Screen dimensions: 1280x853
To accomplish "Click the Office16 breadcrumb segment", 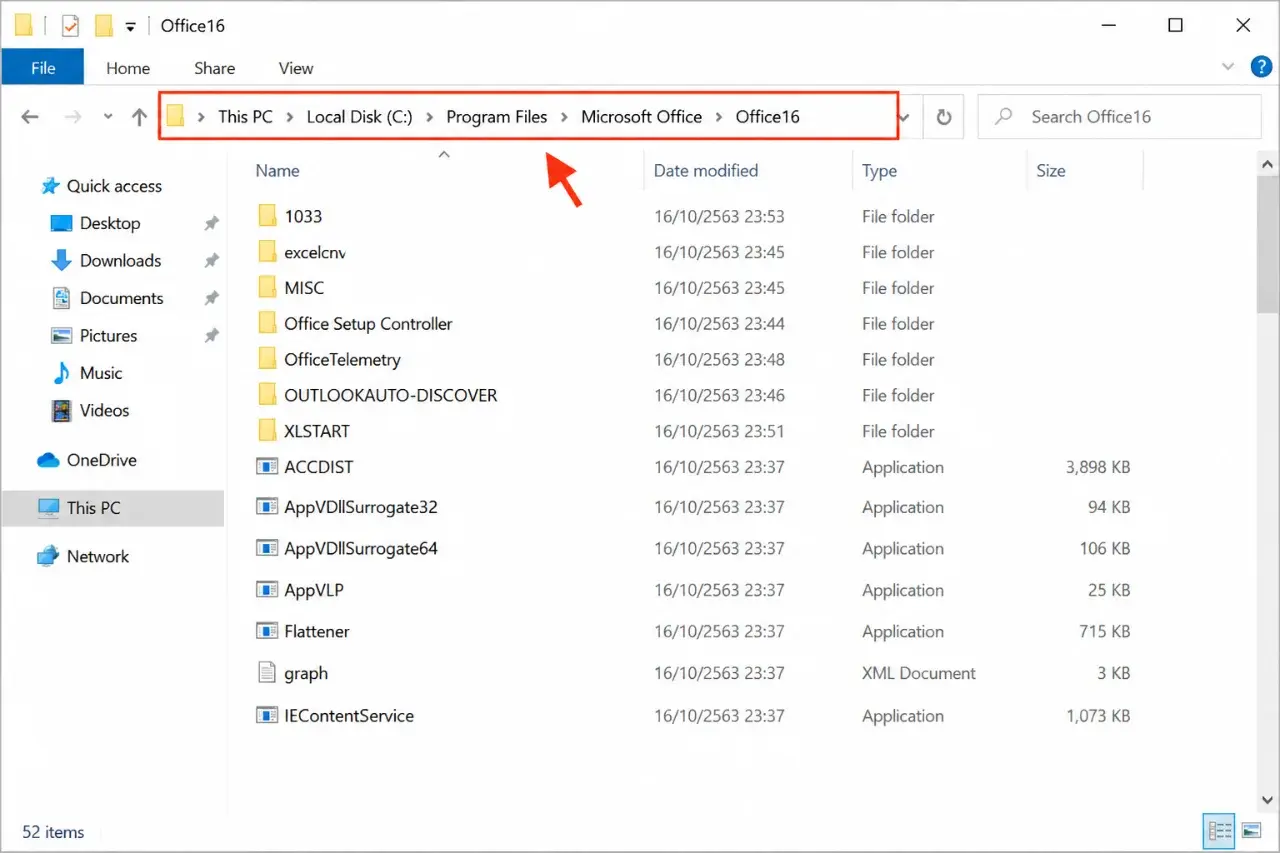I will (x=768, y=117).
